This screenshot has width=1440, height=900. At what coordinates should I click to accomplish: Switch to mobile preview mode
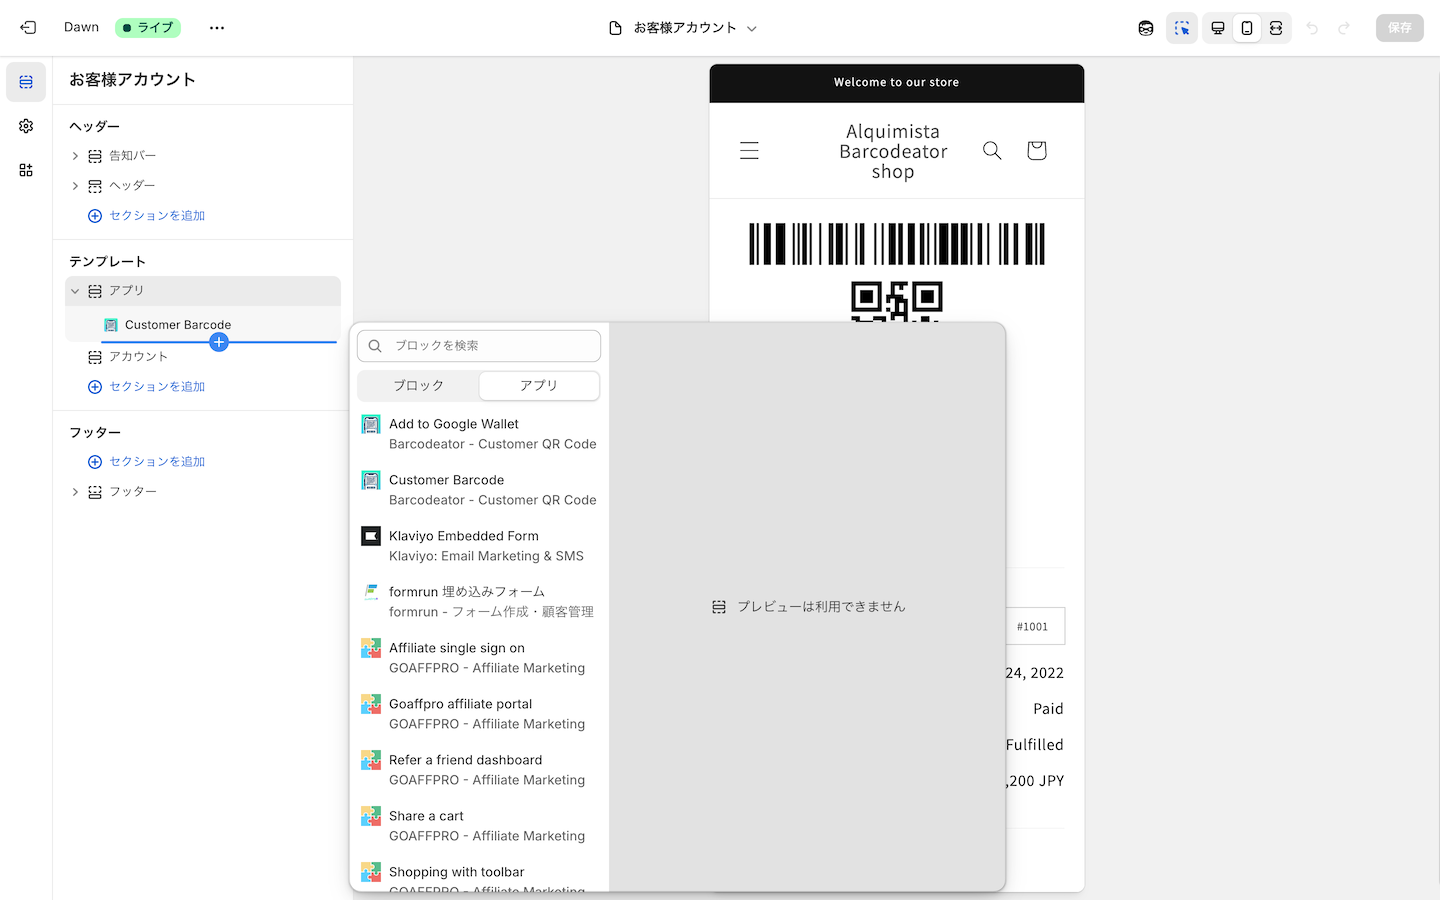(x=1246, y=28)
